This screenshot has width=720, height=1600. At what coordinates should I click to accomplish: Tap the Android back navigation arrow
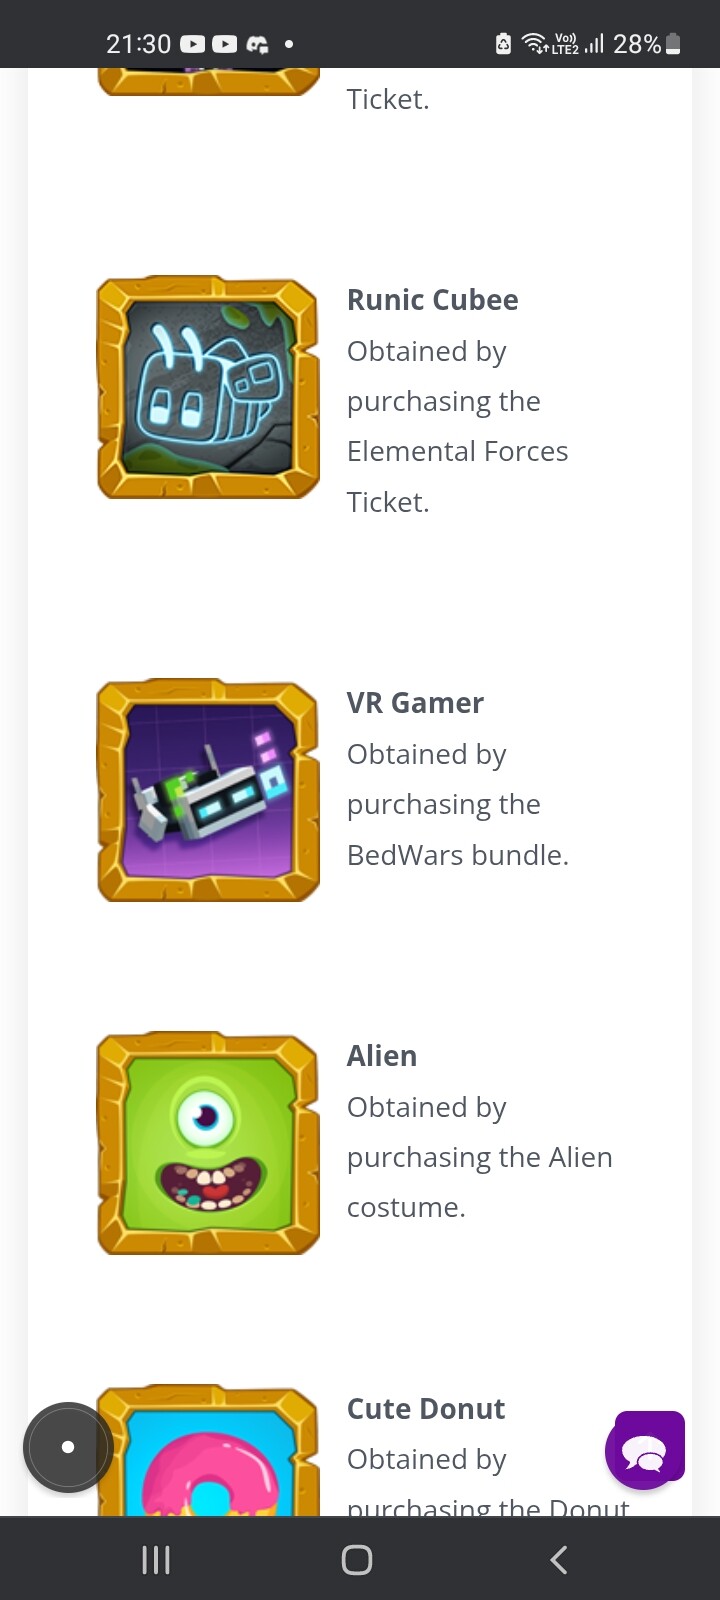pos(559,1559)
